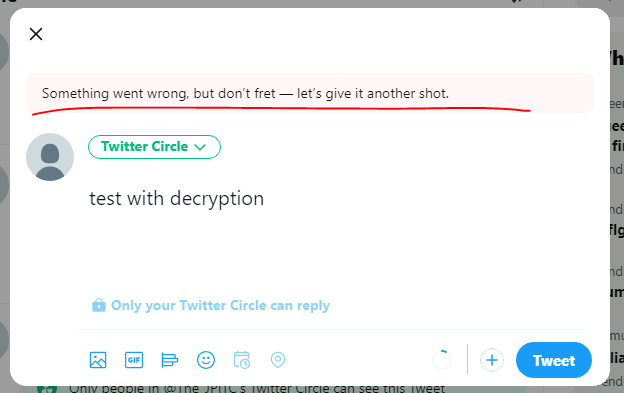
Task: Expand the chevron next to Twitter Circle
Action: pyautogui.click(x=200, y=147)
